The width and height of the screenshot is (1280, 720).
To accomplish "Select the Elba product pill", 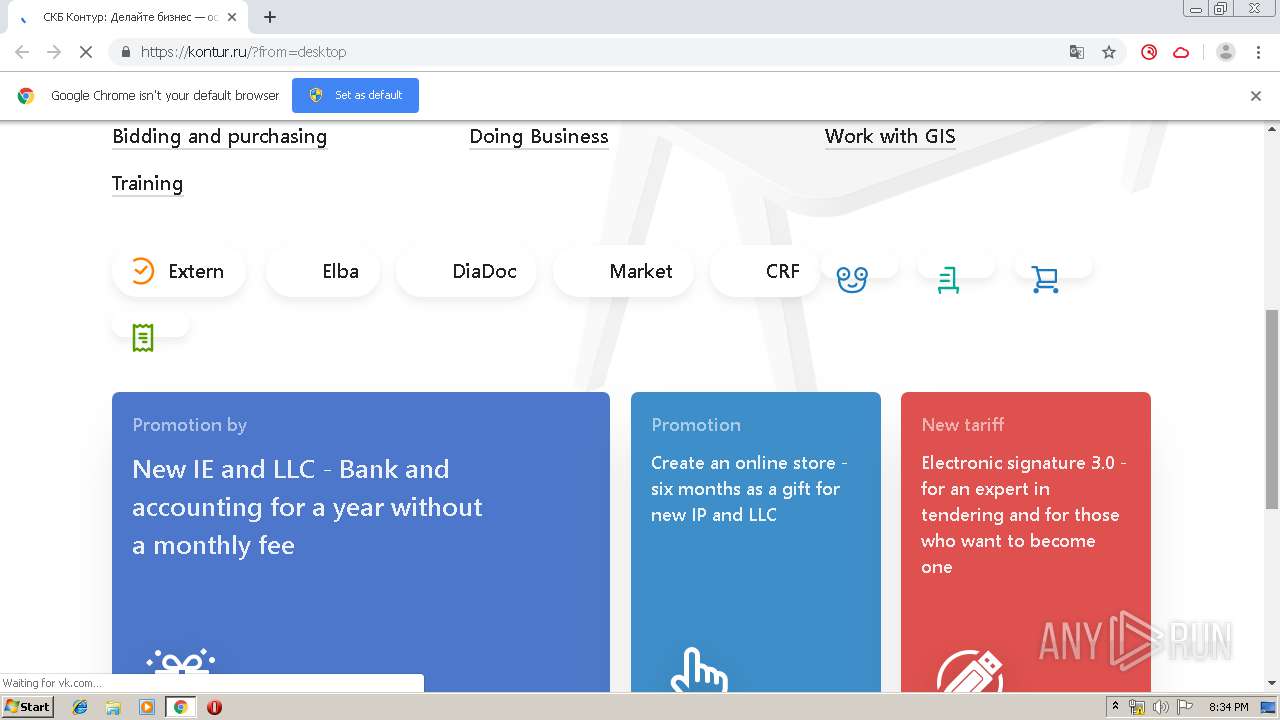I will pyautogui.click(x=323, y=271).
